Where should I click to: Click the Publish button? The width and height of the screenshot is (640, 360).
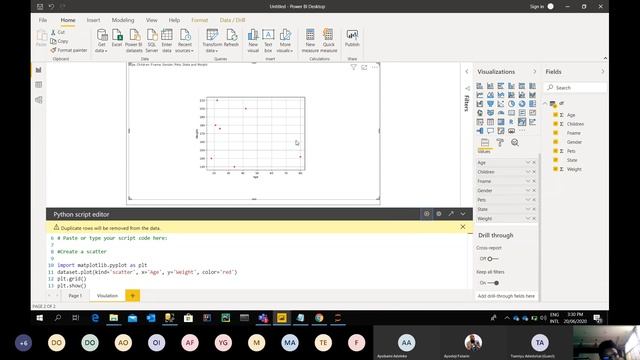click(x=352, y=38)
